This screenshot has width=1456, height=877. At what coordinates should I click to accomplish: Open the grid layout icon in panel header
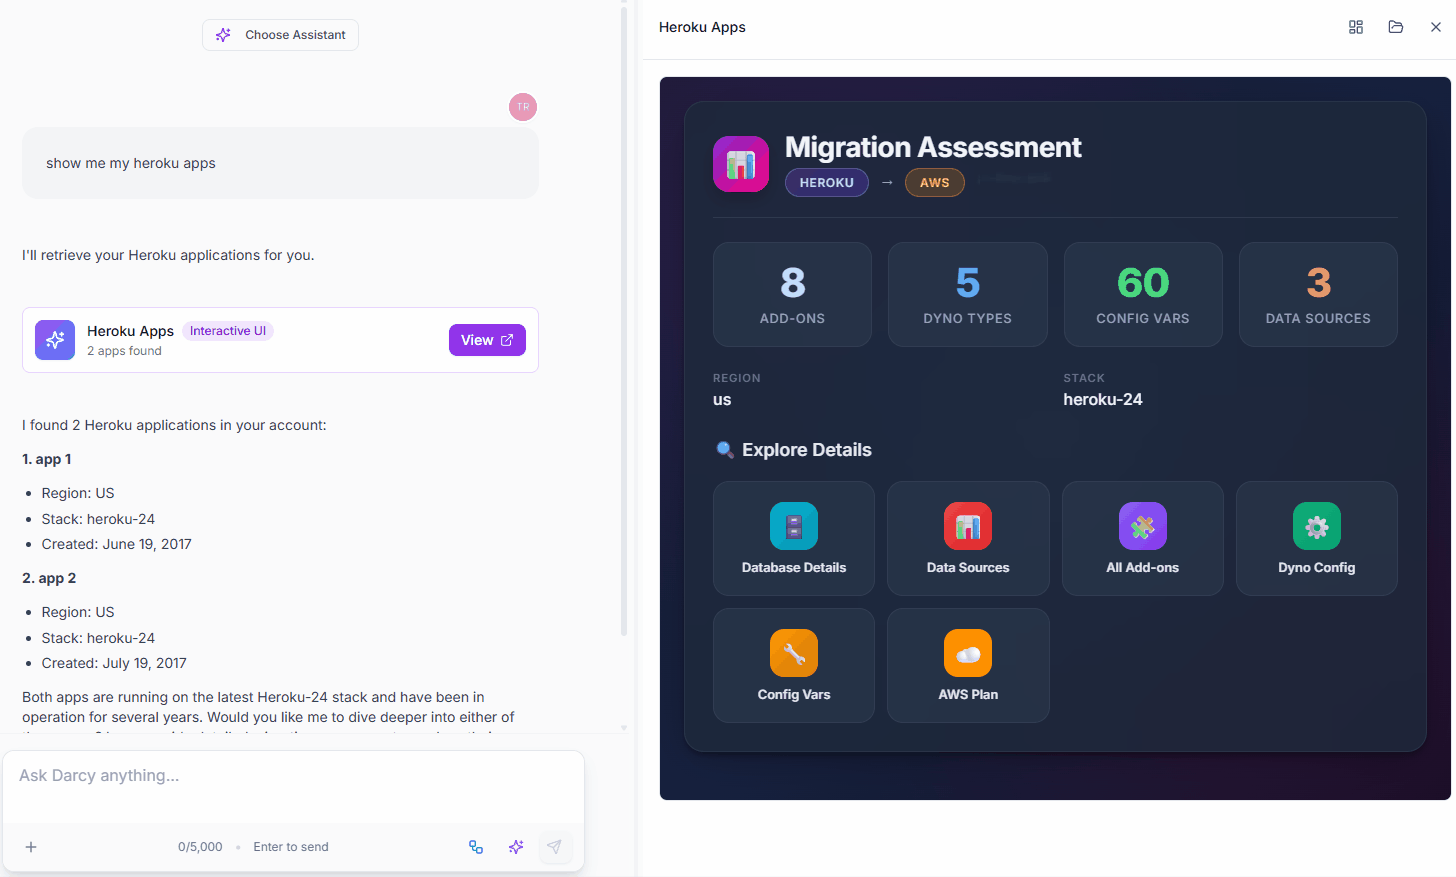pos(1355,27)
